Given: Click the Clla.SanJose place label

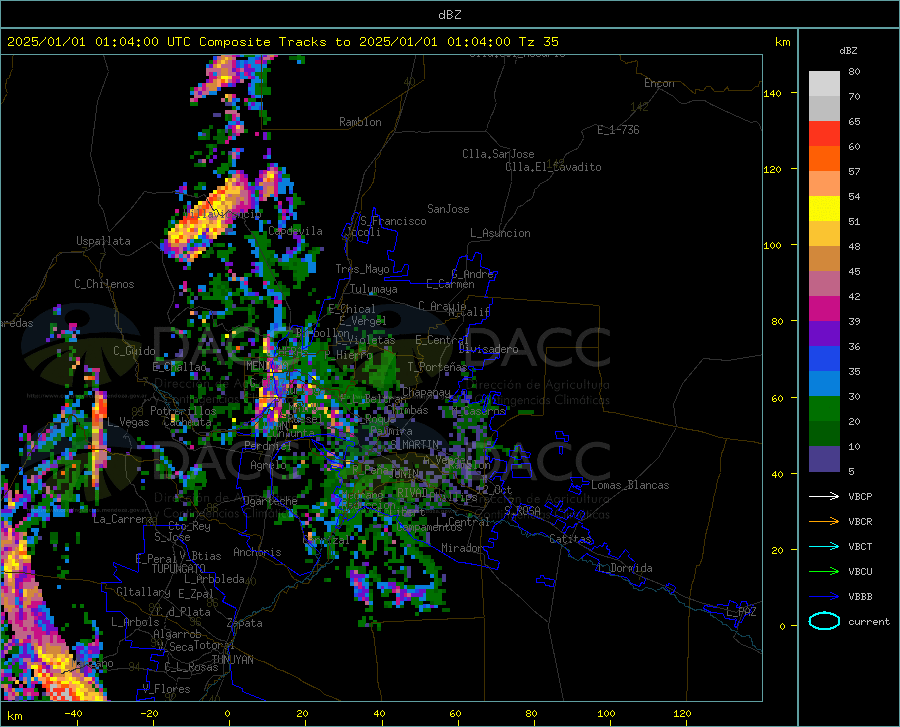Looking at the screenshot, I should (498, 154).
